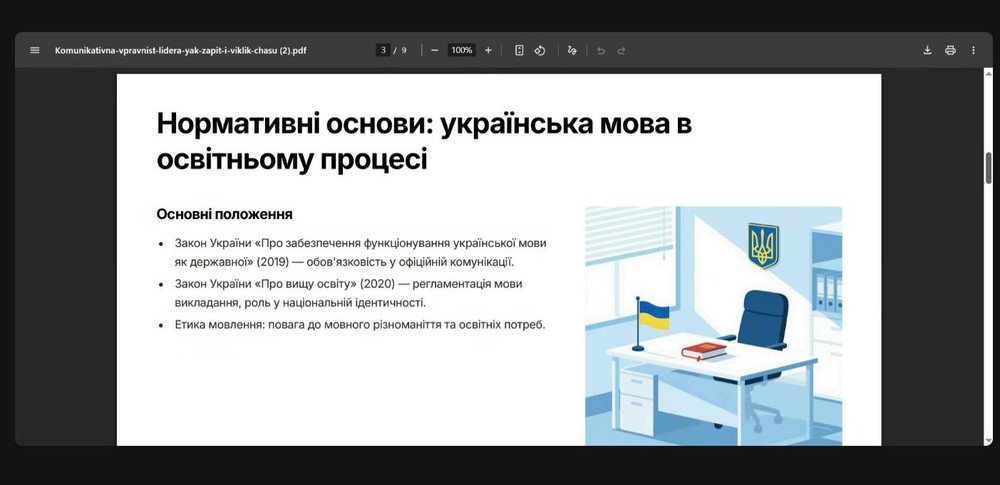
Task: Click the vertical scrollbar thumb
Action: click(988, 167)
